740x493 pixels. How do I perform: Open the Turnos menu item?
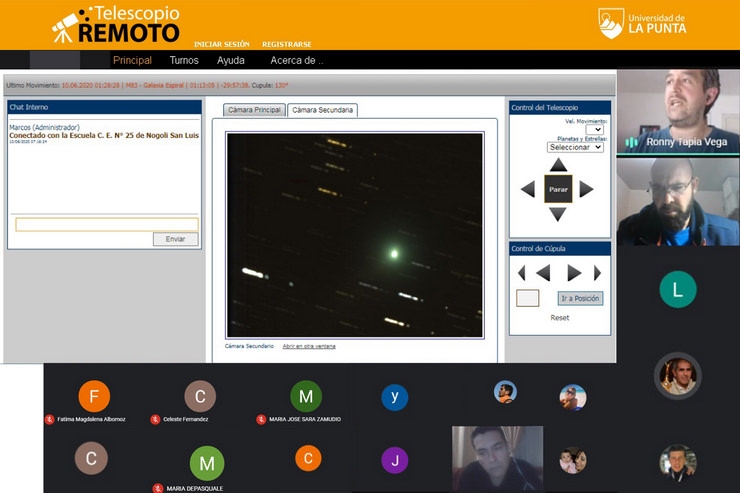coord(184,60)
